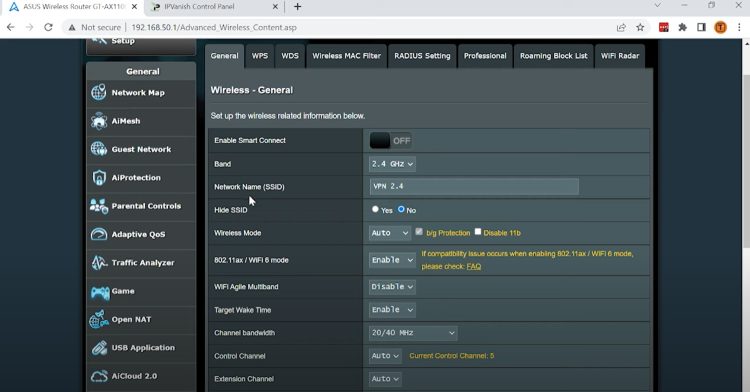Share this page via share icon
Screen dimensions: 750x392
(x=621, y=27)
